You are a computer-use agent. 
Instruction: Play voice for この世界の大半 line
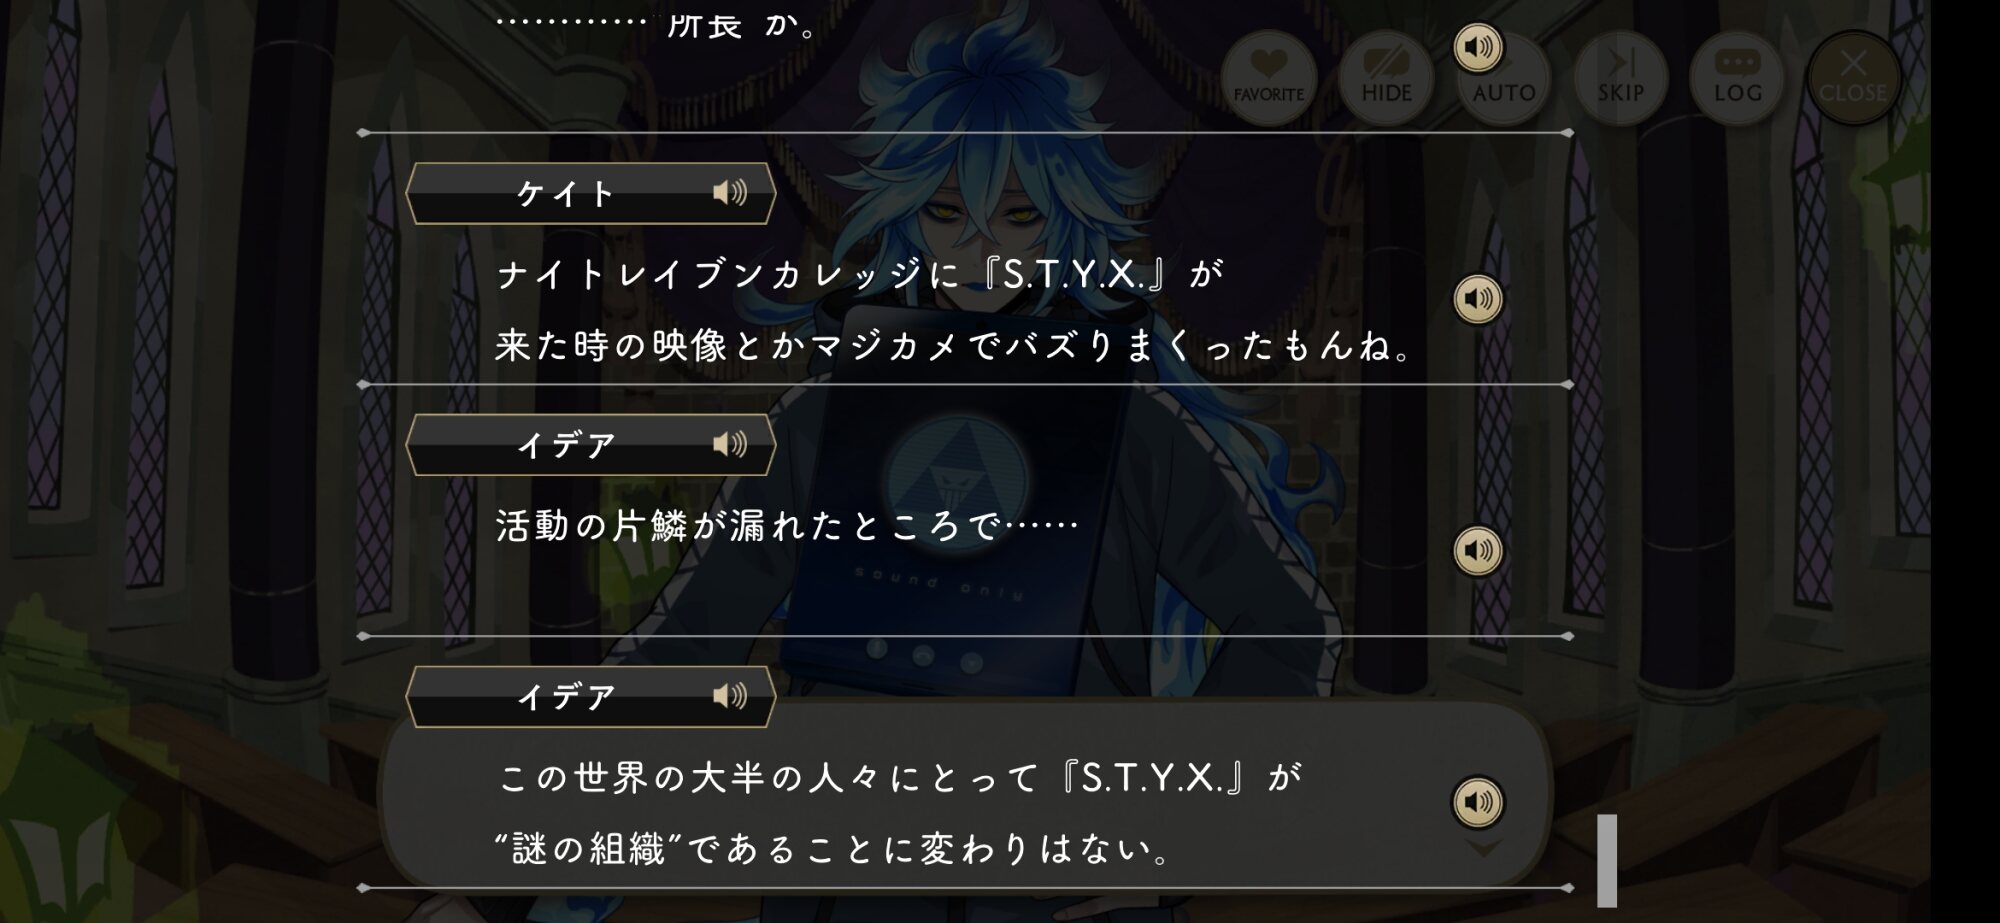(x=1478, y=802)
